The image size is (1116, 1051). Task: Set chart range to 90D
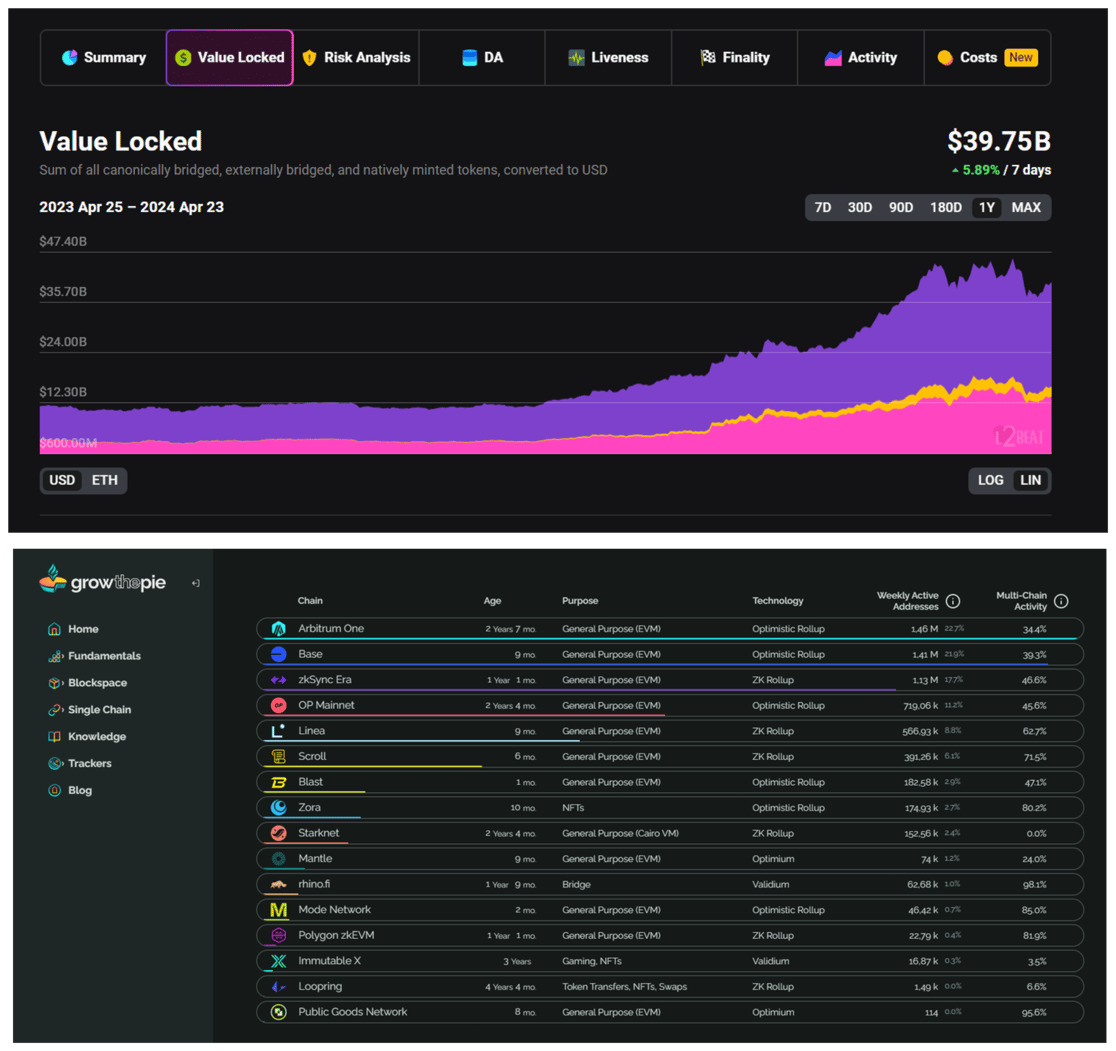click(900, 208)
